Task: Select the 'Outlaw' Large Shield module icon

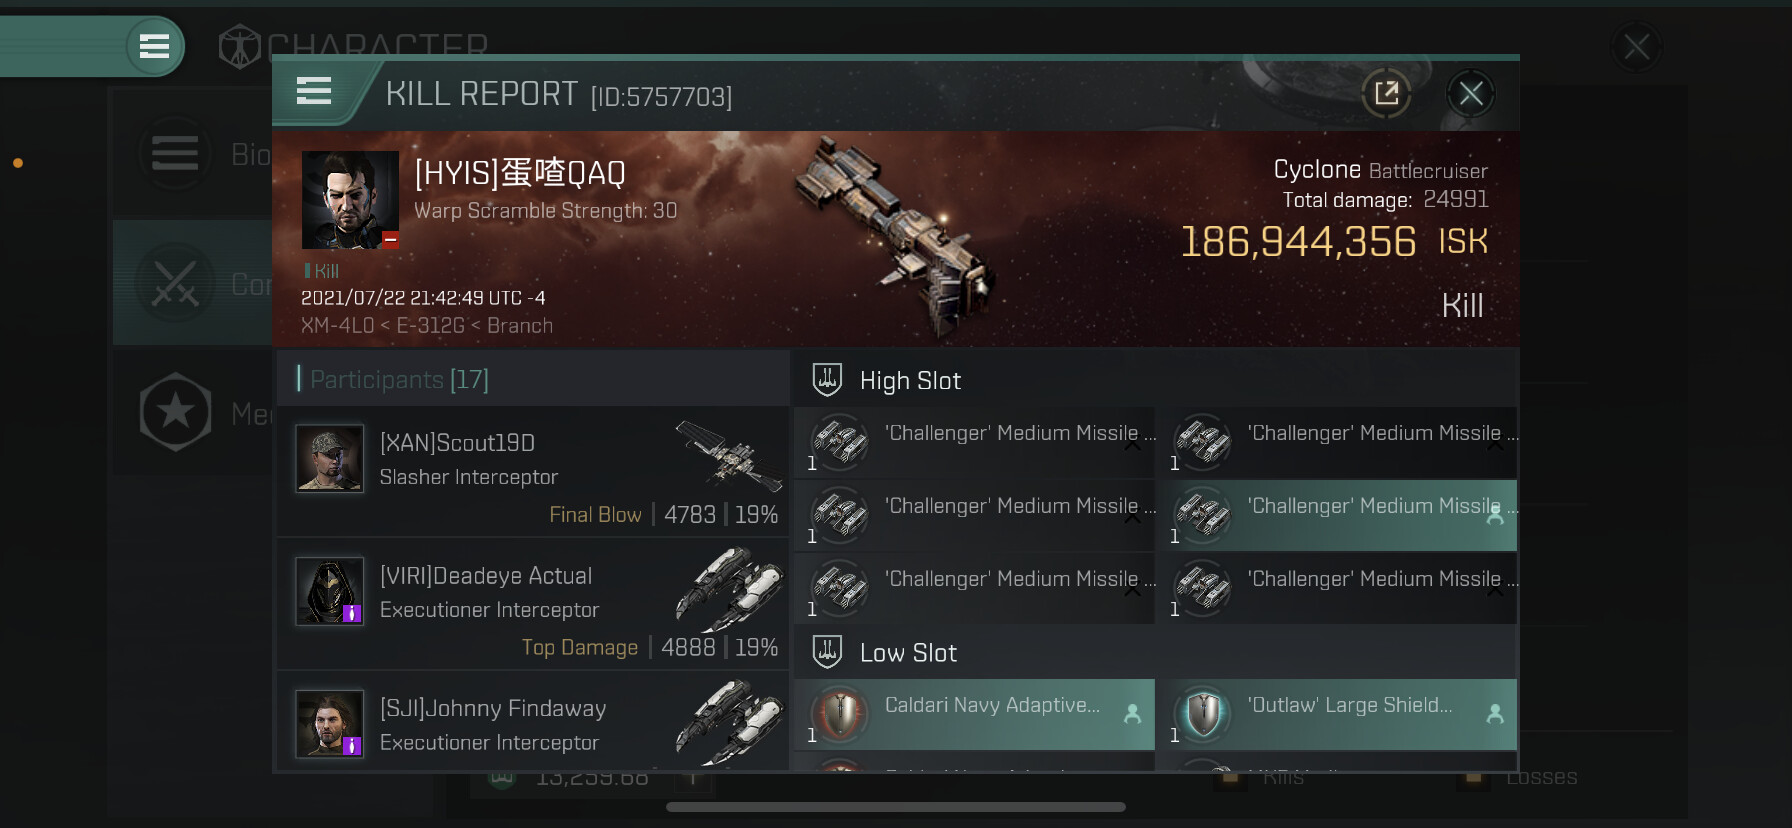Action: tap(1203, 714)
